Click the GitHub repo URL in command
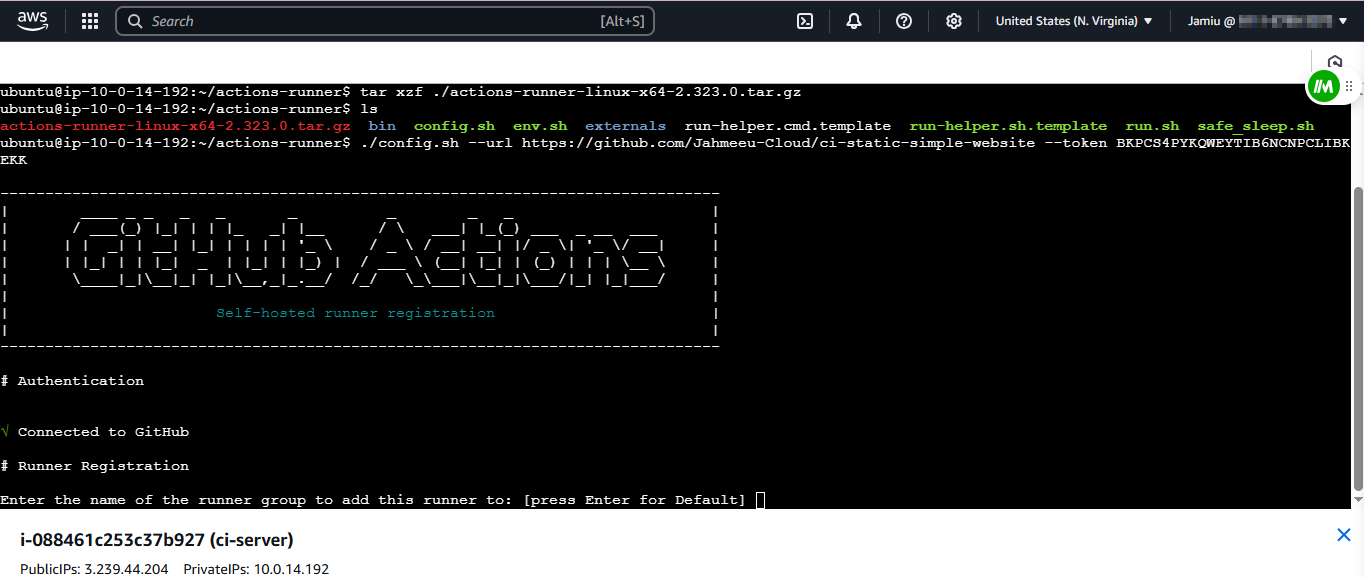1364x577 pixels. pos(778,143)
